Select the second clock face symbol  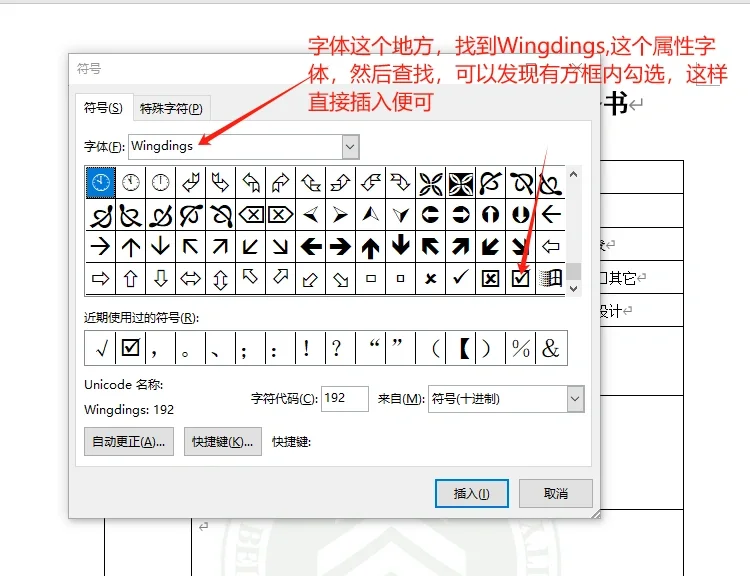tap(131, 182)
